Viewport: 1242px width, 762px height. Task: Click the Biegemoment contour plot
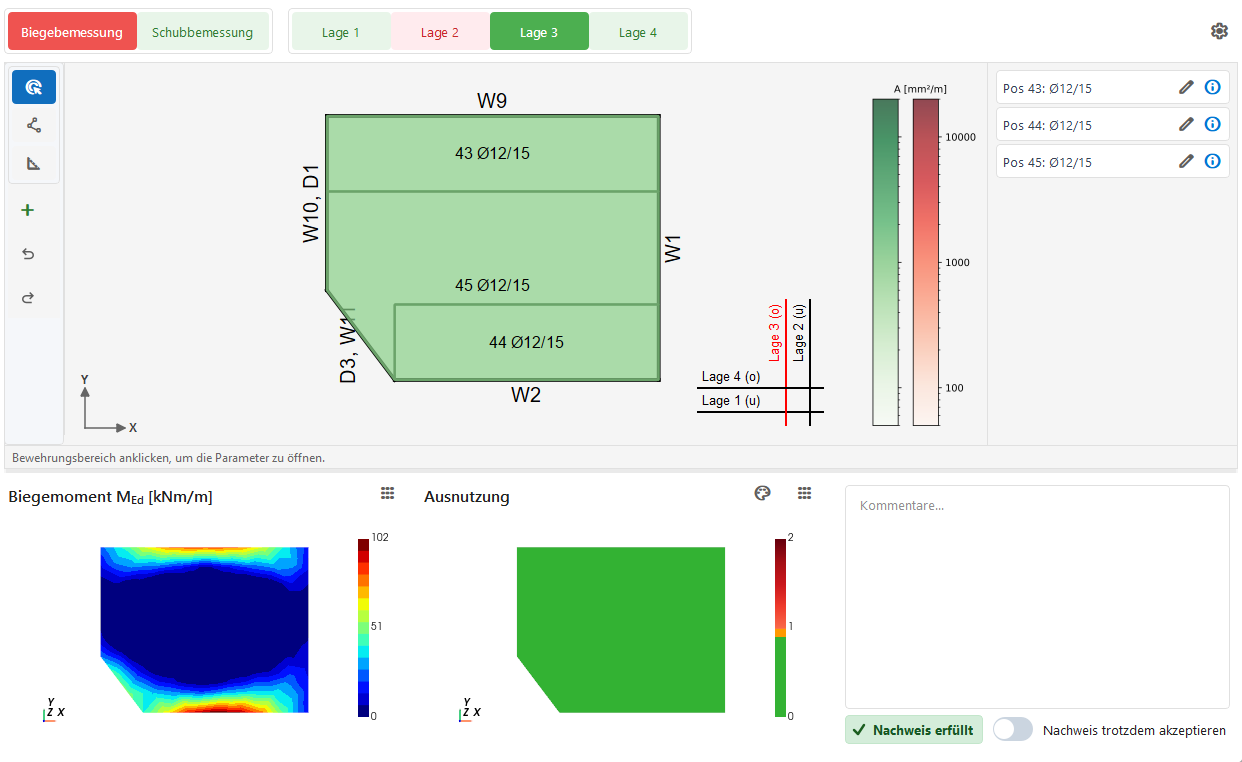[x=204, y=630]
